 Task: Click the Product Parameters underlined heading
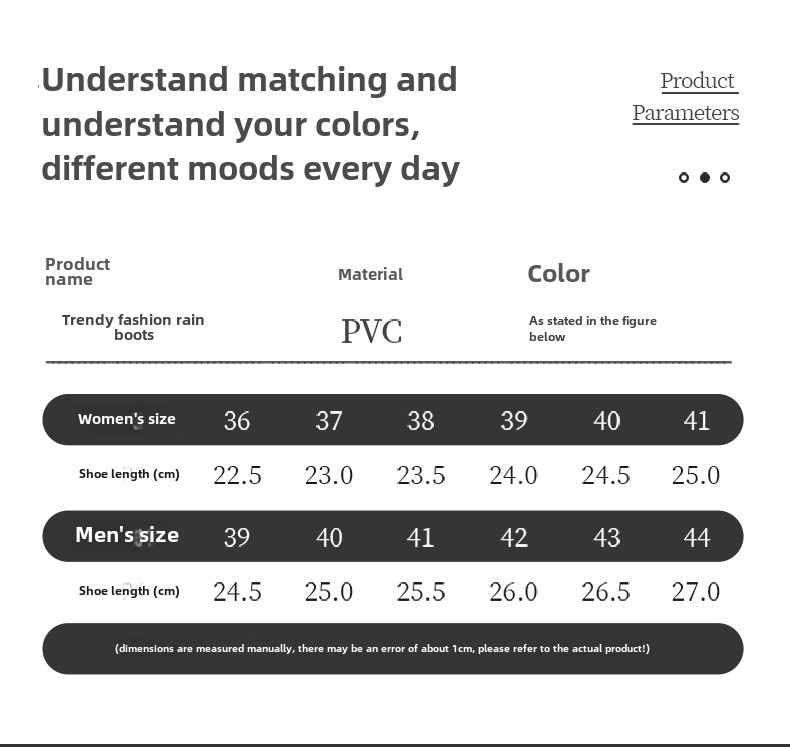pos(686,97)
